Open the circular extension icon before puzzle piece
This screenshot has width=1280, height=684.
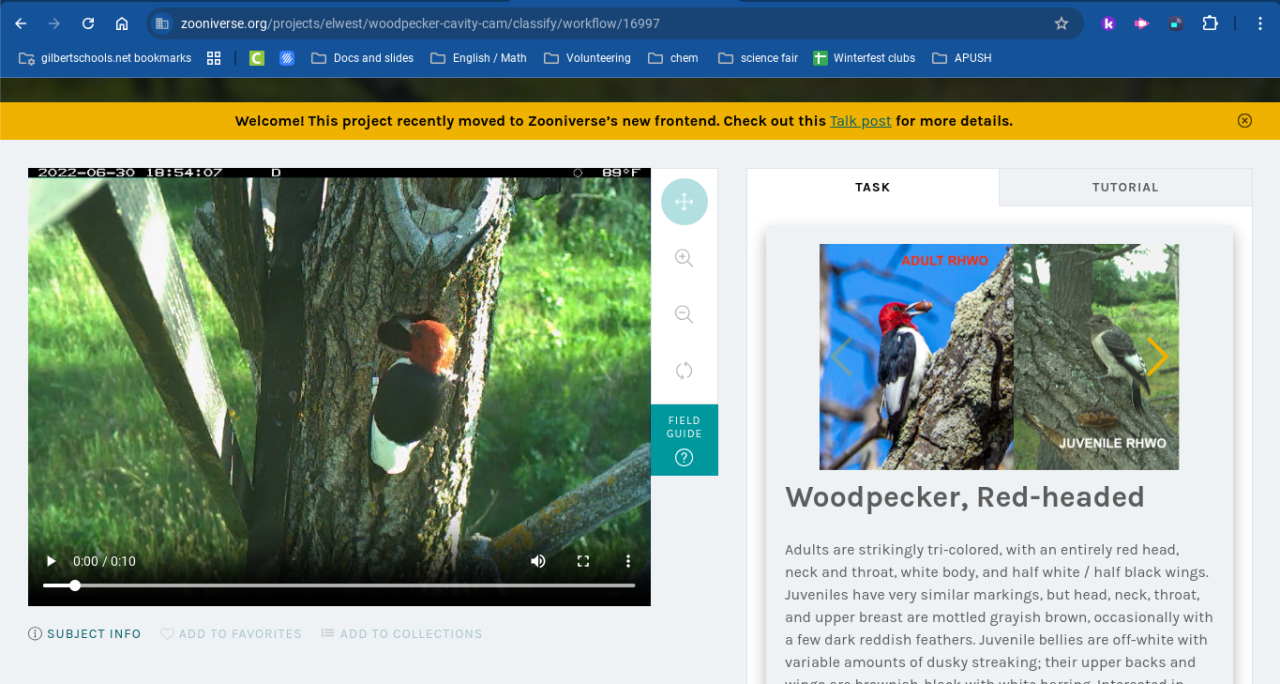(1176, 23)
